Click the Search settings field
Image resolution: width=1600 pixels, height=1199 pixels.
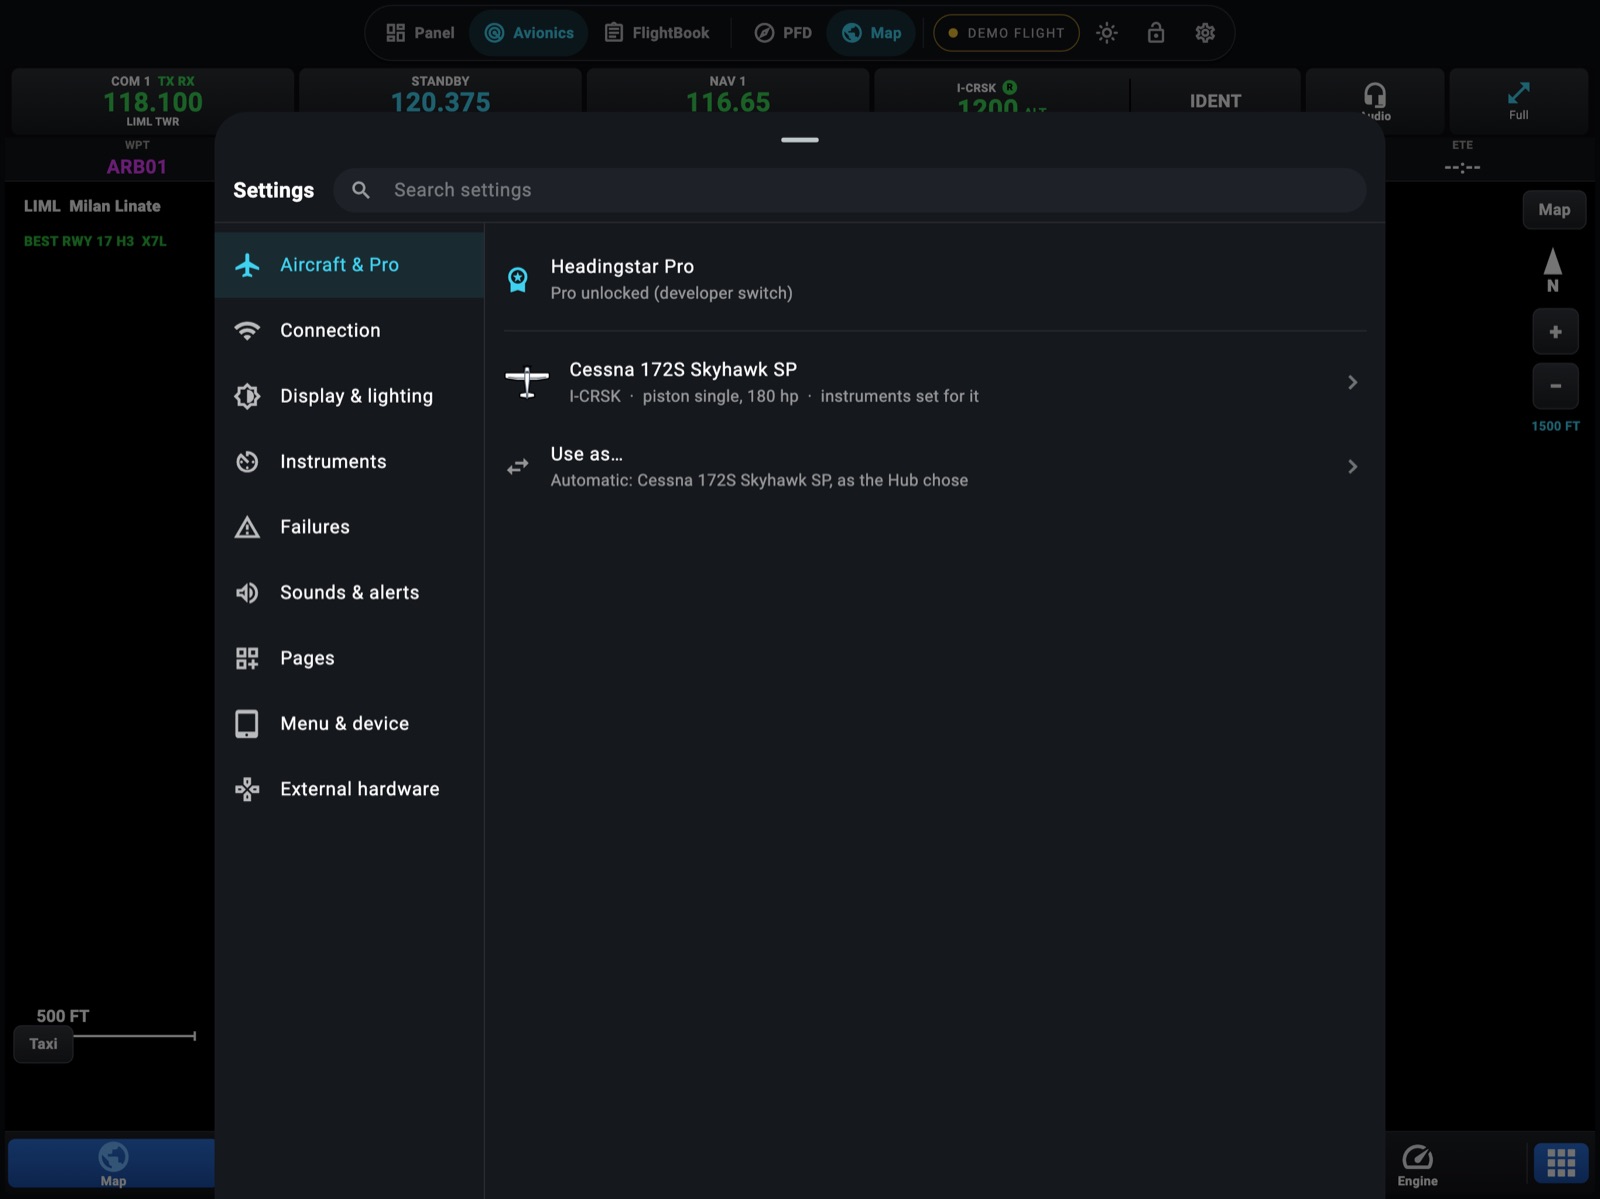click(850, 190)
